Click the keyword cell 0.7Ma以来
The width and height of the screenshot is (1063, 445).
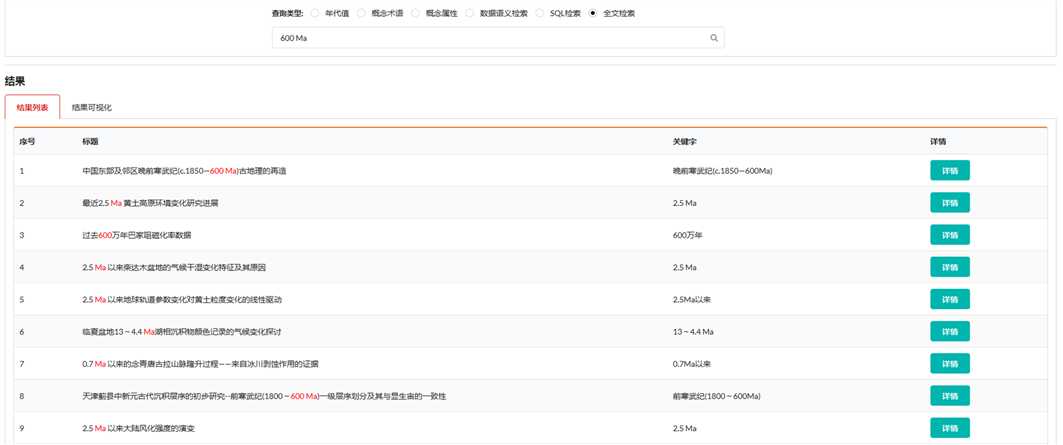coord(691,364)
